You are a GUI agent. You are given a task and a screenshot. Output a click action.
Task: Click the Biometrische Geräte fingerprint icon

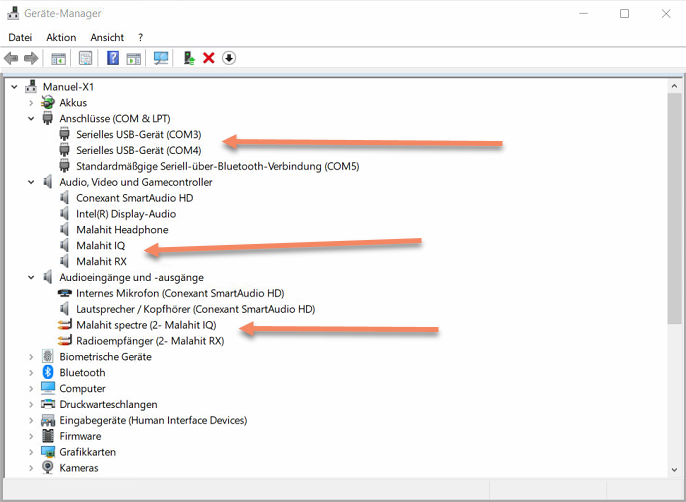pos(48,356)
